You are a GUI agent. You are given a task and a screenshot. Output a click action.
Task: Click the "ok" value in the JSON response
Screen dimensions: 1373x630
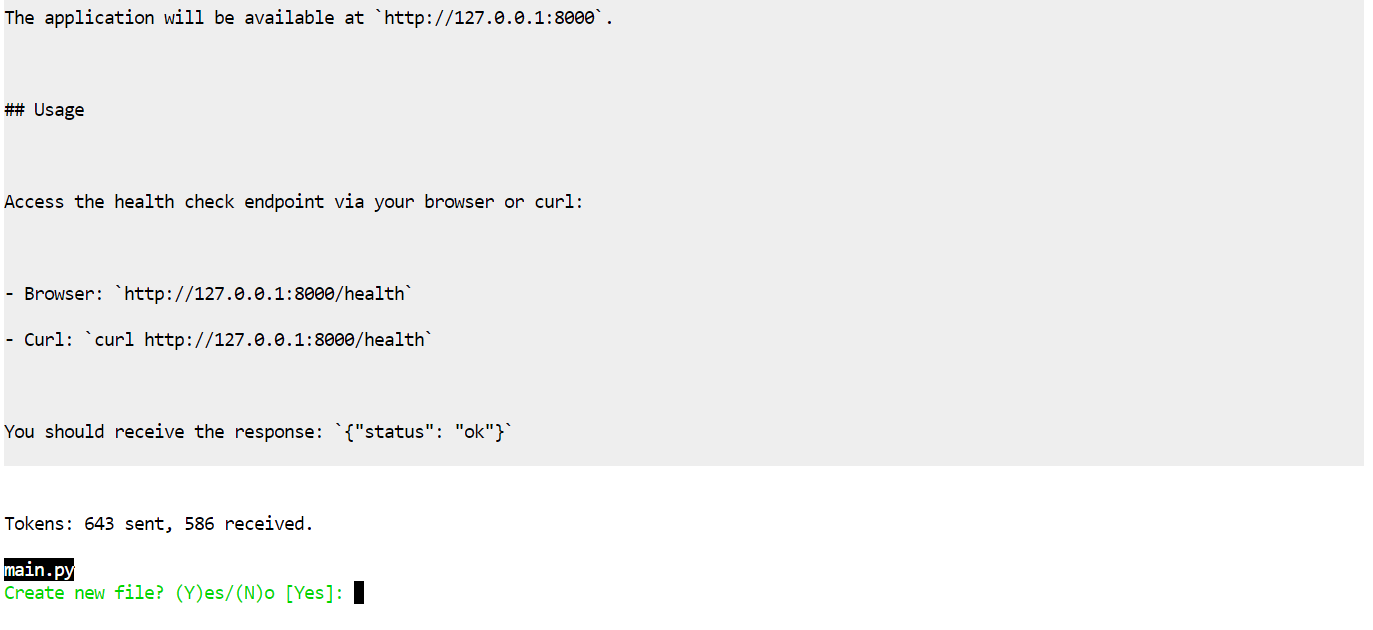(x=474, y=432)
